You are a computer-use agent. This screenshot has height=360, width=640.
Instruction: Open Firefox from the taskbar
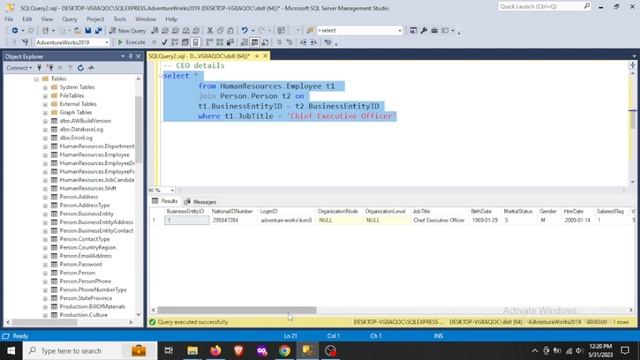click(x=216, y=351)
